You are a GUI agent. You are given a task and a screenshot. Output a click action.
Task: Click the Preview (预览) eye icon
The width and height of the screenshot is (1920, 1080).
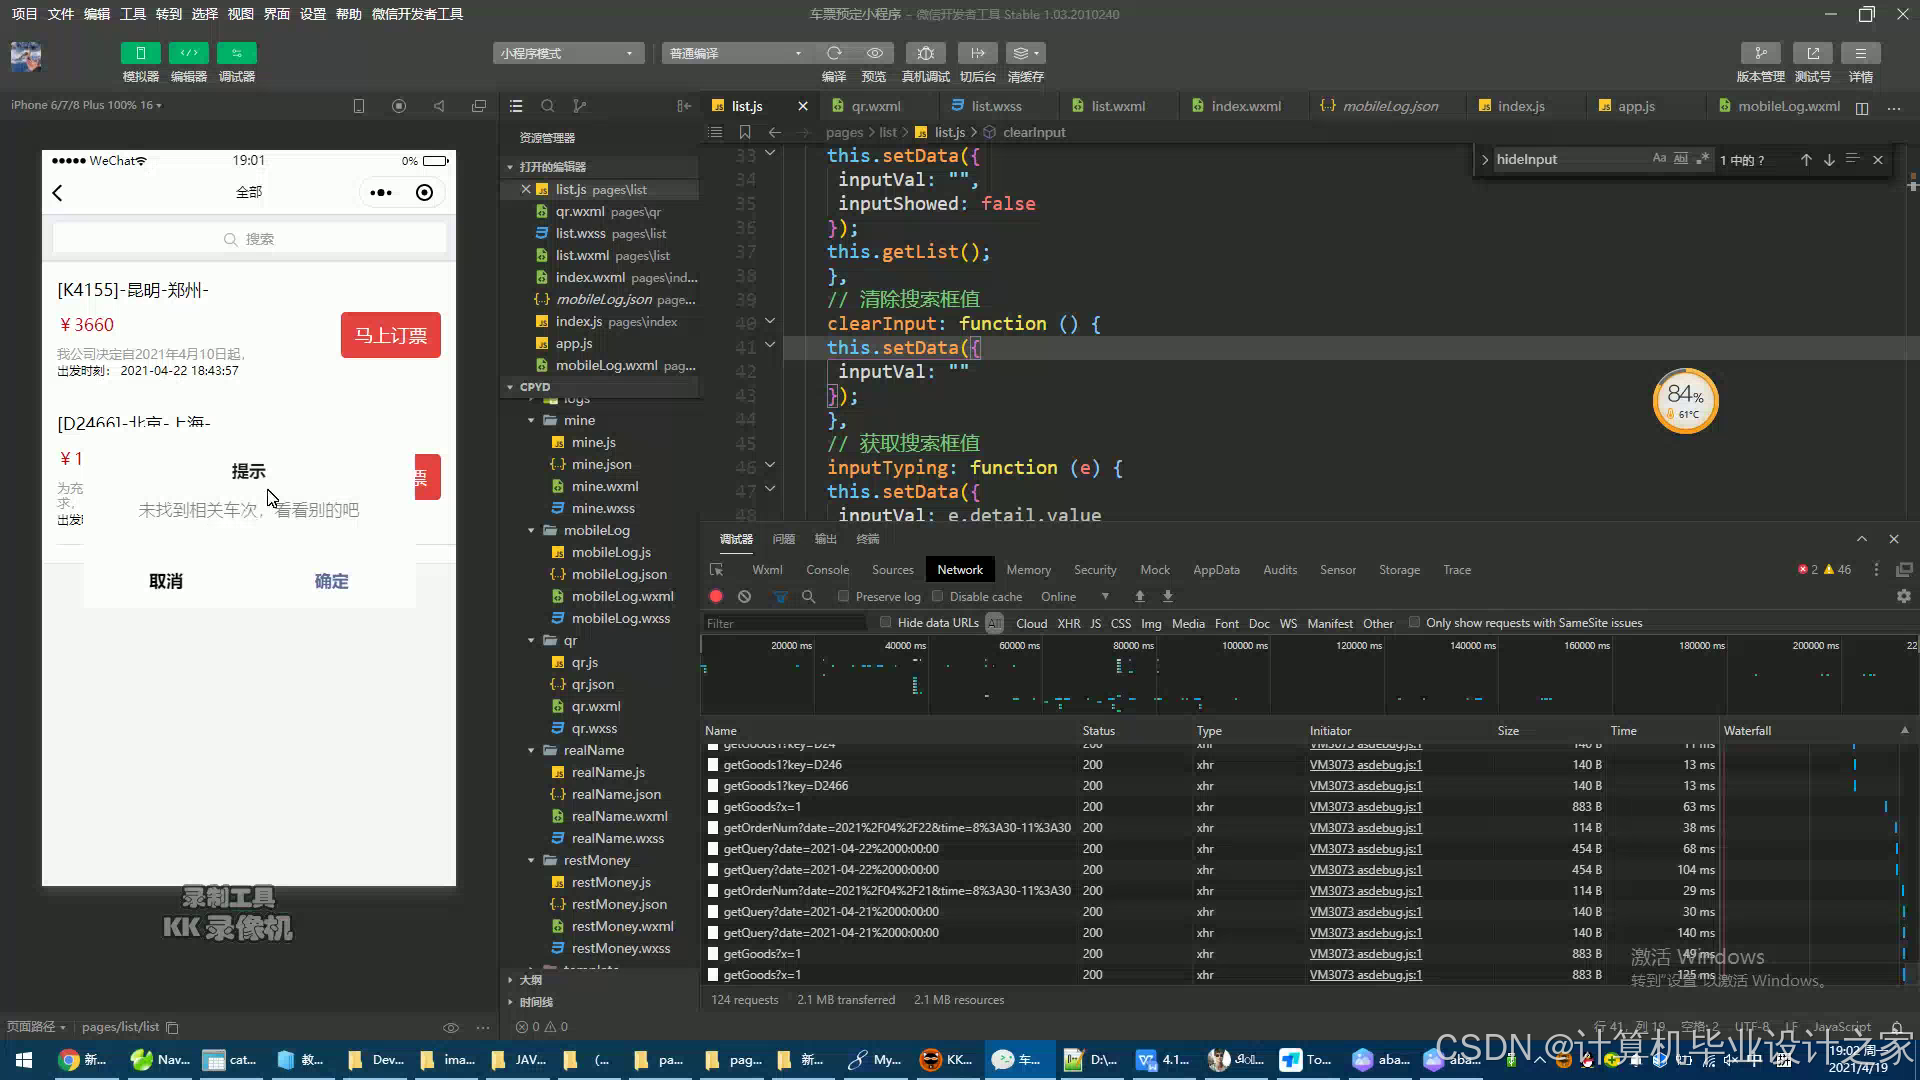(875, 53)
